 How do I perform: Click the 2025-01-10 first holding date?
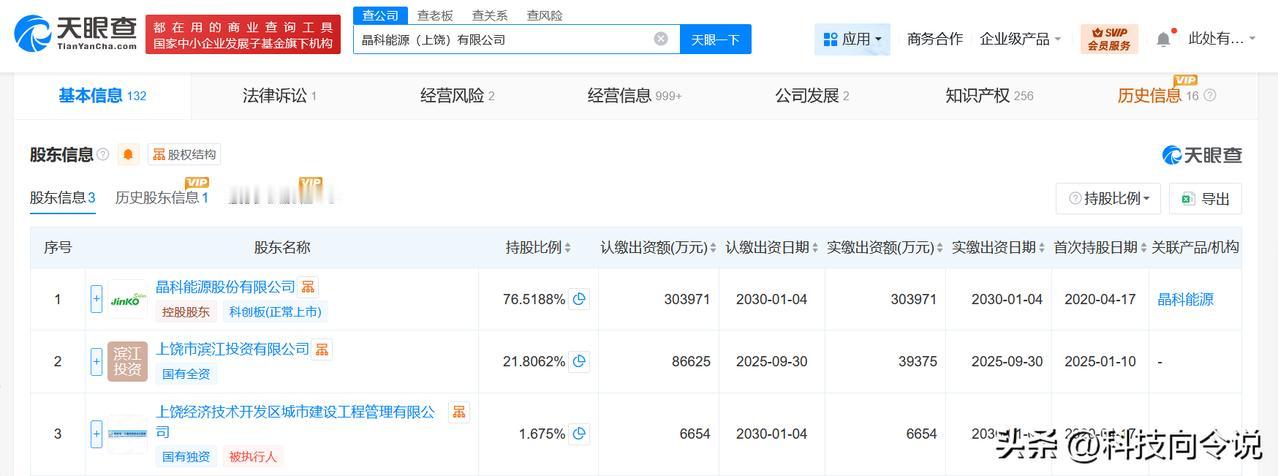(x=1100, y=361)
